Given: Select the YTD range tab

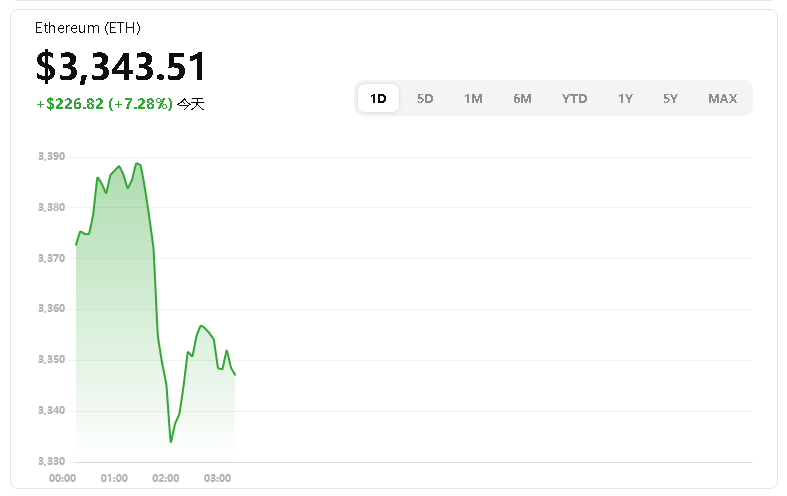Looking at the screenshot, I should pyautogui.click(x=574, y=98).
